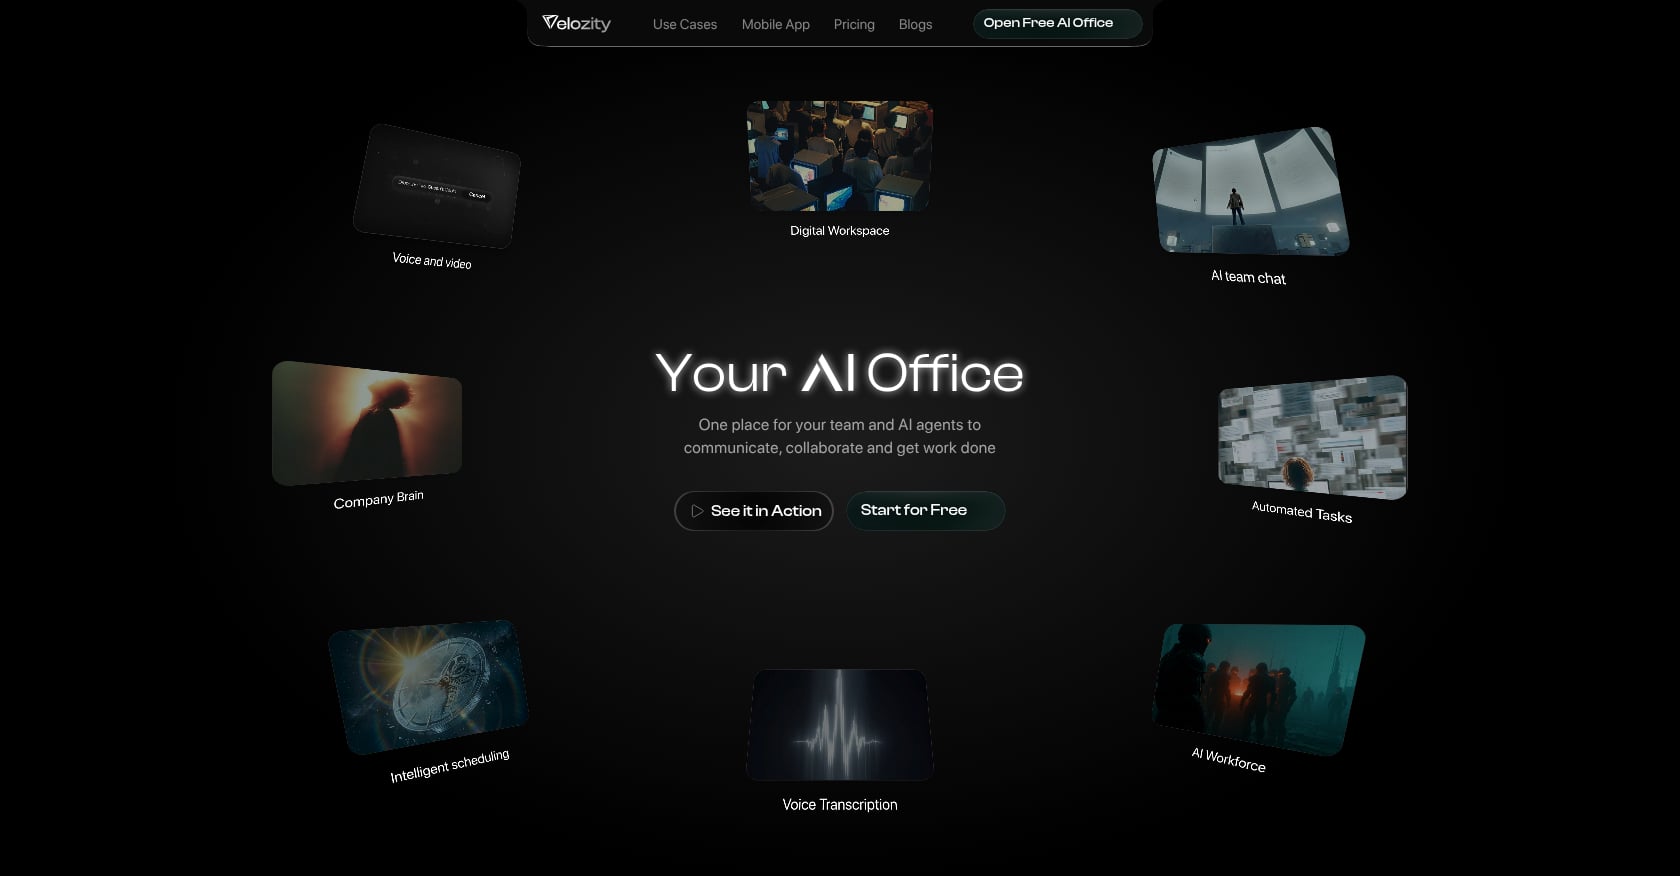
Task: Click the 'AI team chat' caption
Action: click(x=1249, y=277)
